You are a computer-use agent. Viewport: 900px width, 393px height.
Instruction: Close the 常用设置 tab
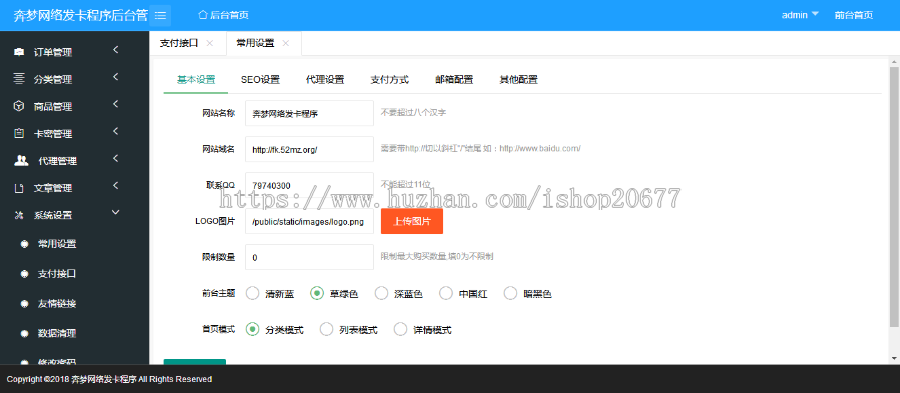point(286,43)
